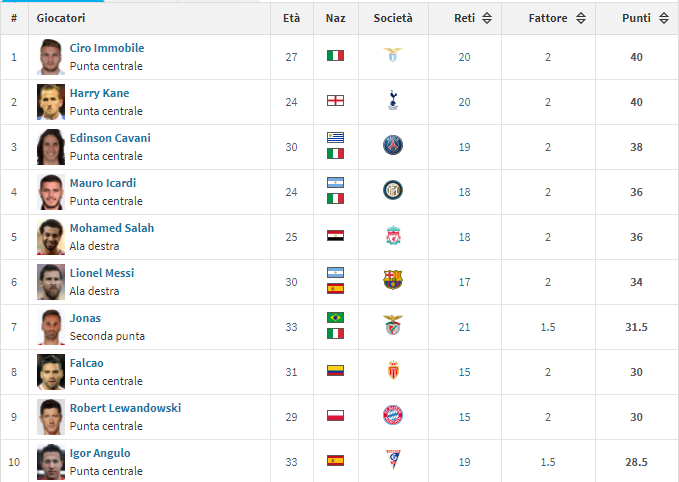Viewport: 679px width, 482px height.
Task: Open Robert Lewandowski's profile link
Action: [x=125, y=408]
